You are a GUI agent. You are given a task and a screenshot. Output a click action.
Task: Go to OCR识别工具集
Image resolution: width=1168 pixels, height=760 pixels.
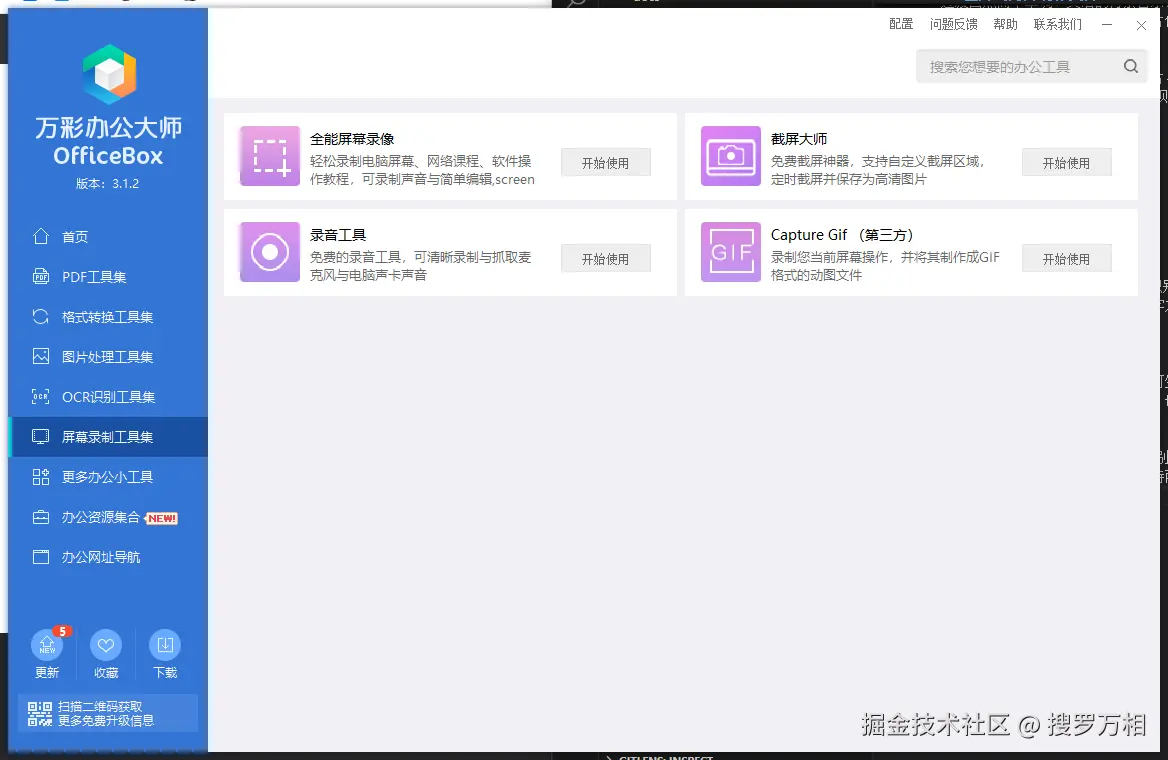point(108,396)
